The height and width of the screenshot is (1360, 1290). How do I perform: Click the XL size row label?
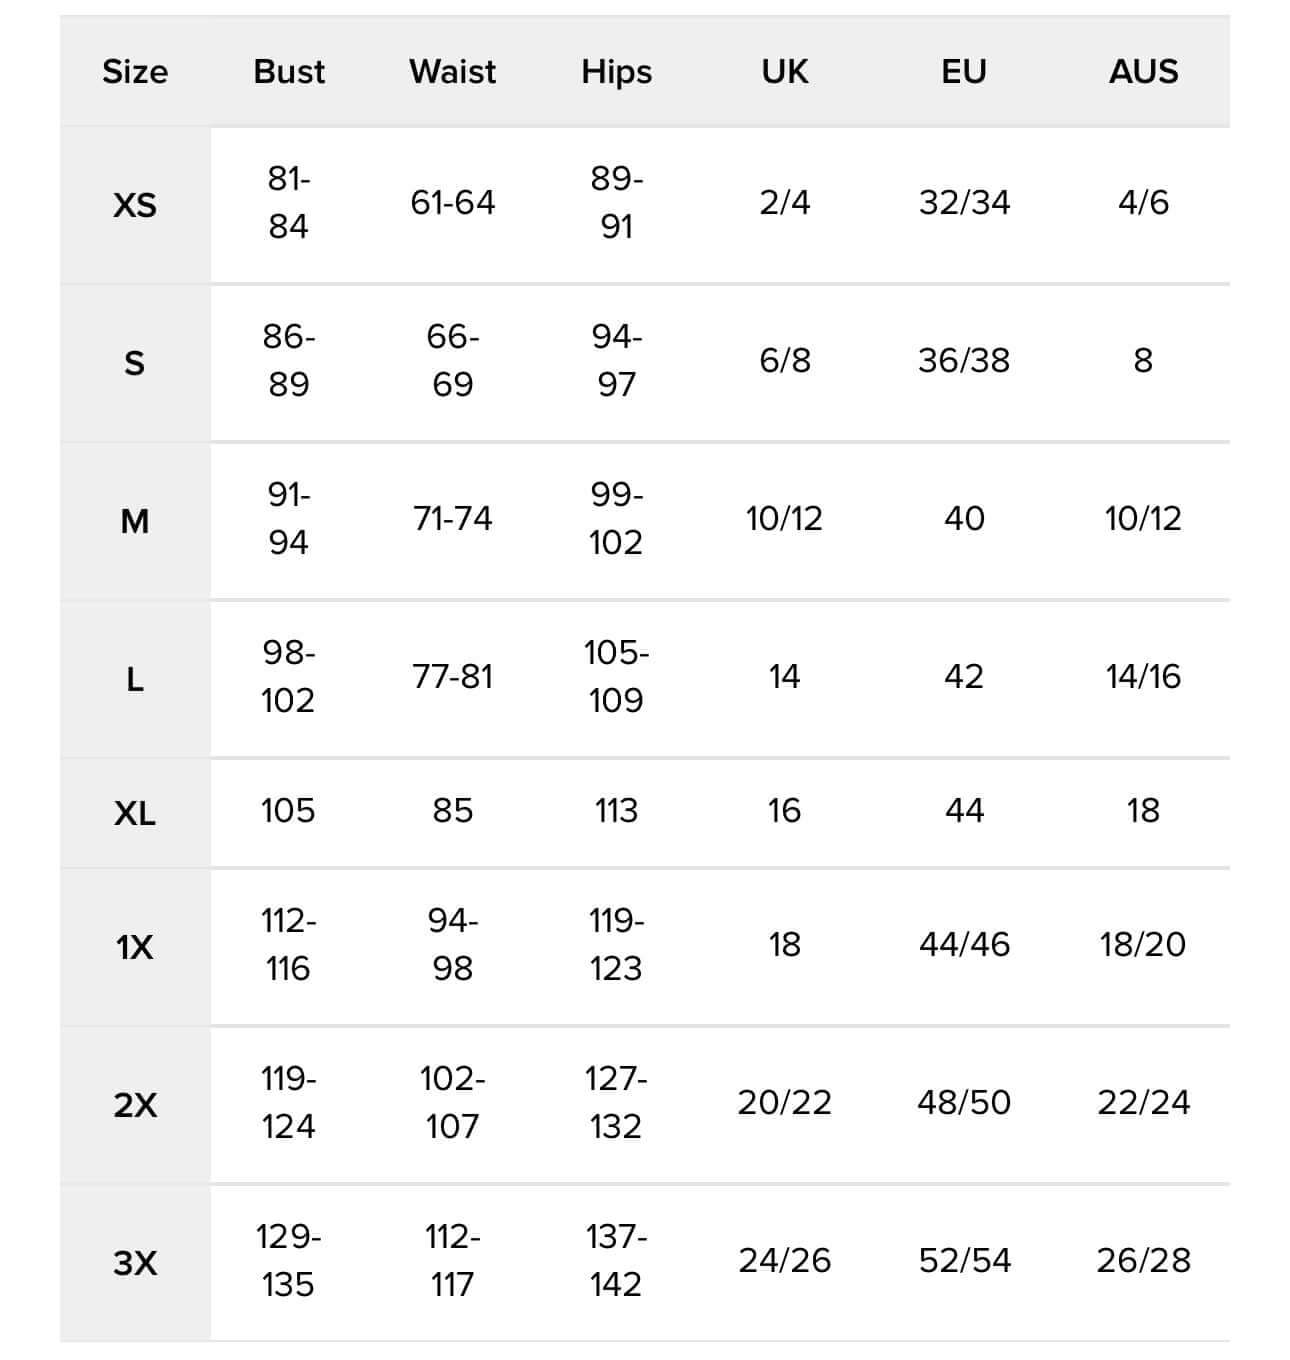(135, 813)
